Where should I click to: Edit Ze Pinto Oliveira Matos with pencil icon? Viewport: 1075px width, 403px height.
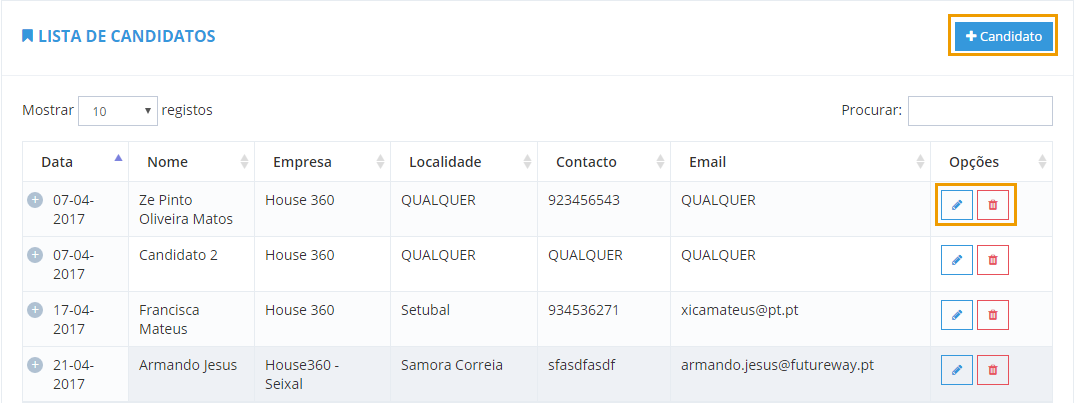957,204
